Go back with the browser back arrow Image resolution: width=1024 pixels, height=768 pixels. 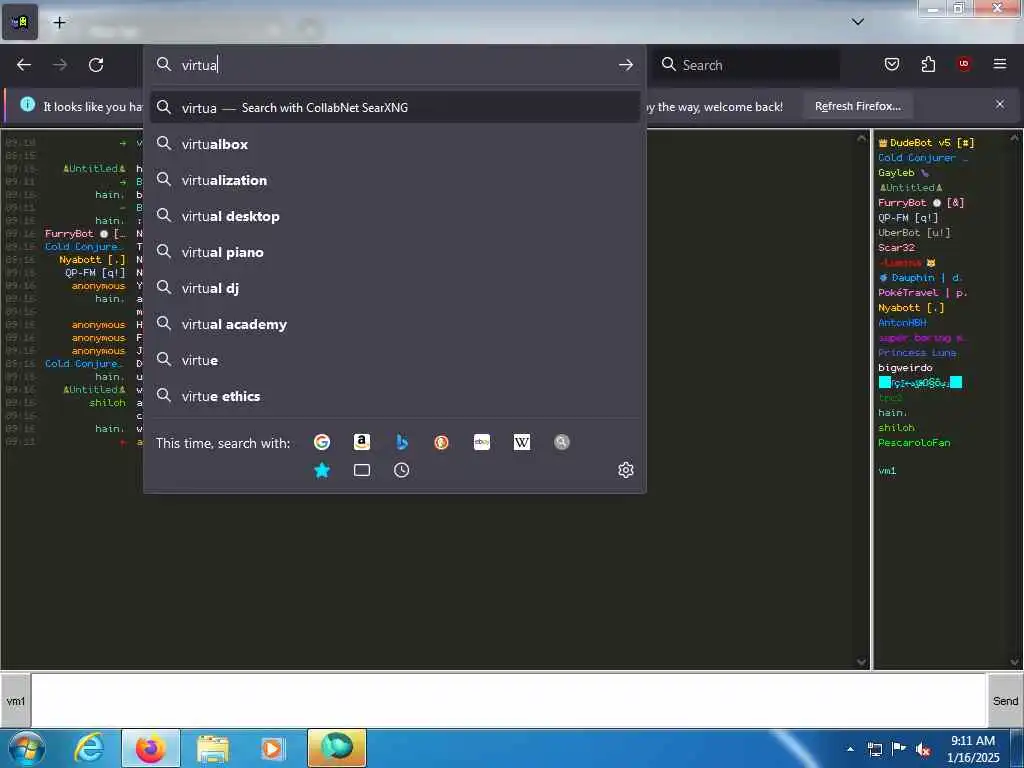[24, 65]
